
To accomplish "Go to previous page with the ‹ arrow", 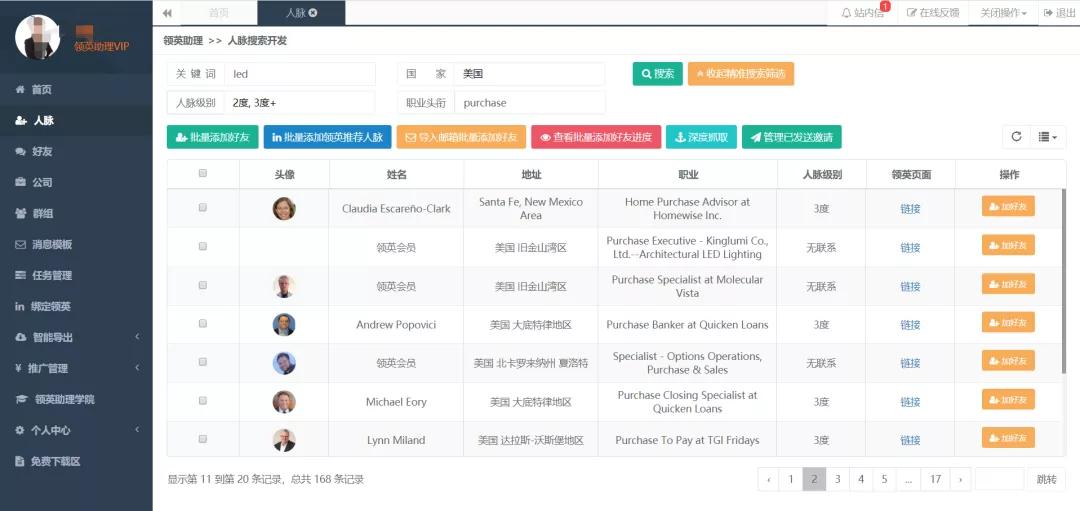I will [x=768, y=479].
